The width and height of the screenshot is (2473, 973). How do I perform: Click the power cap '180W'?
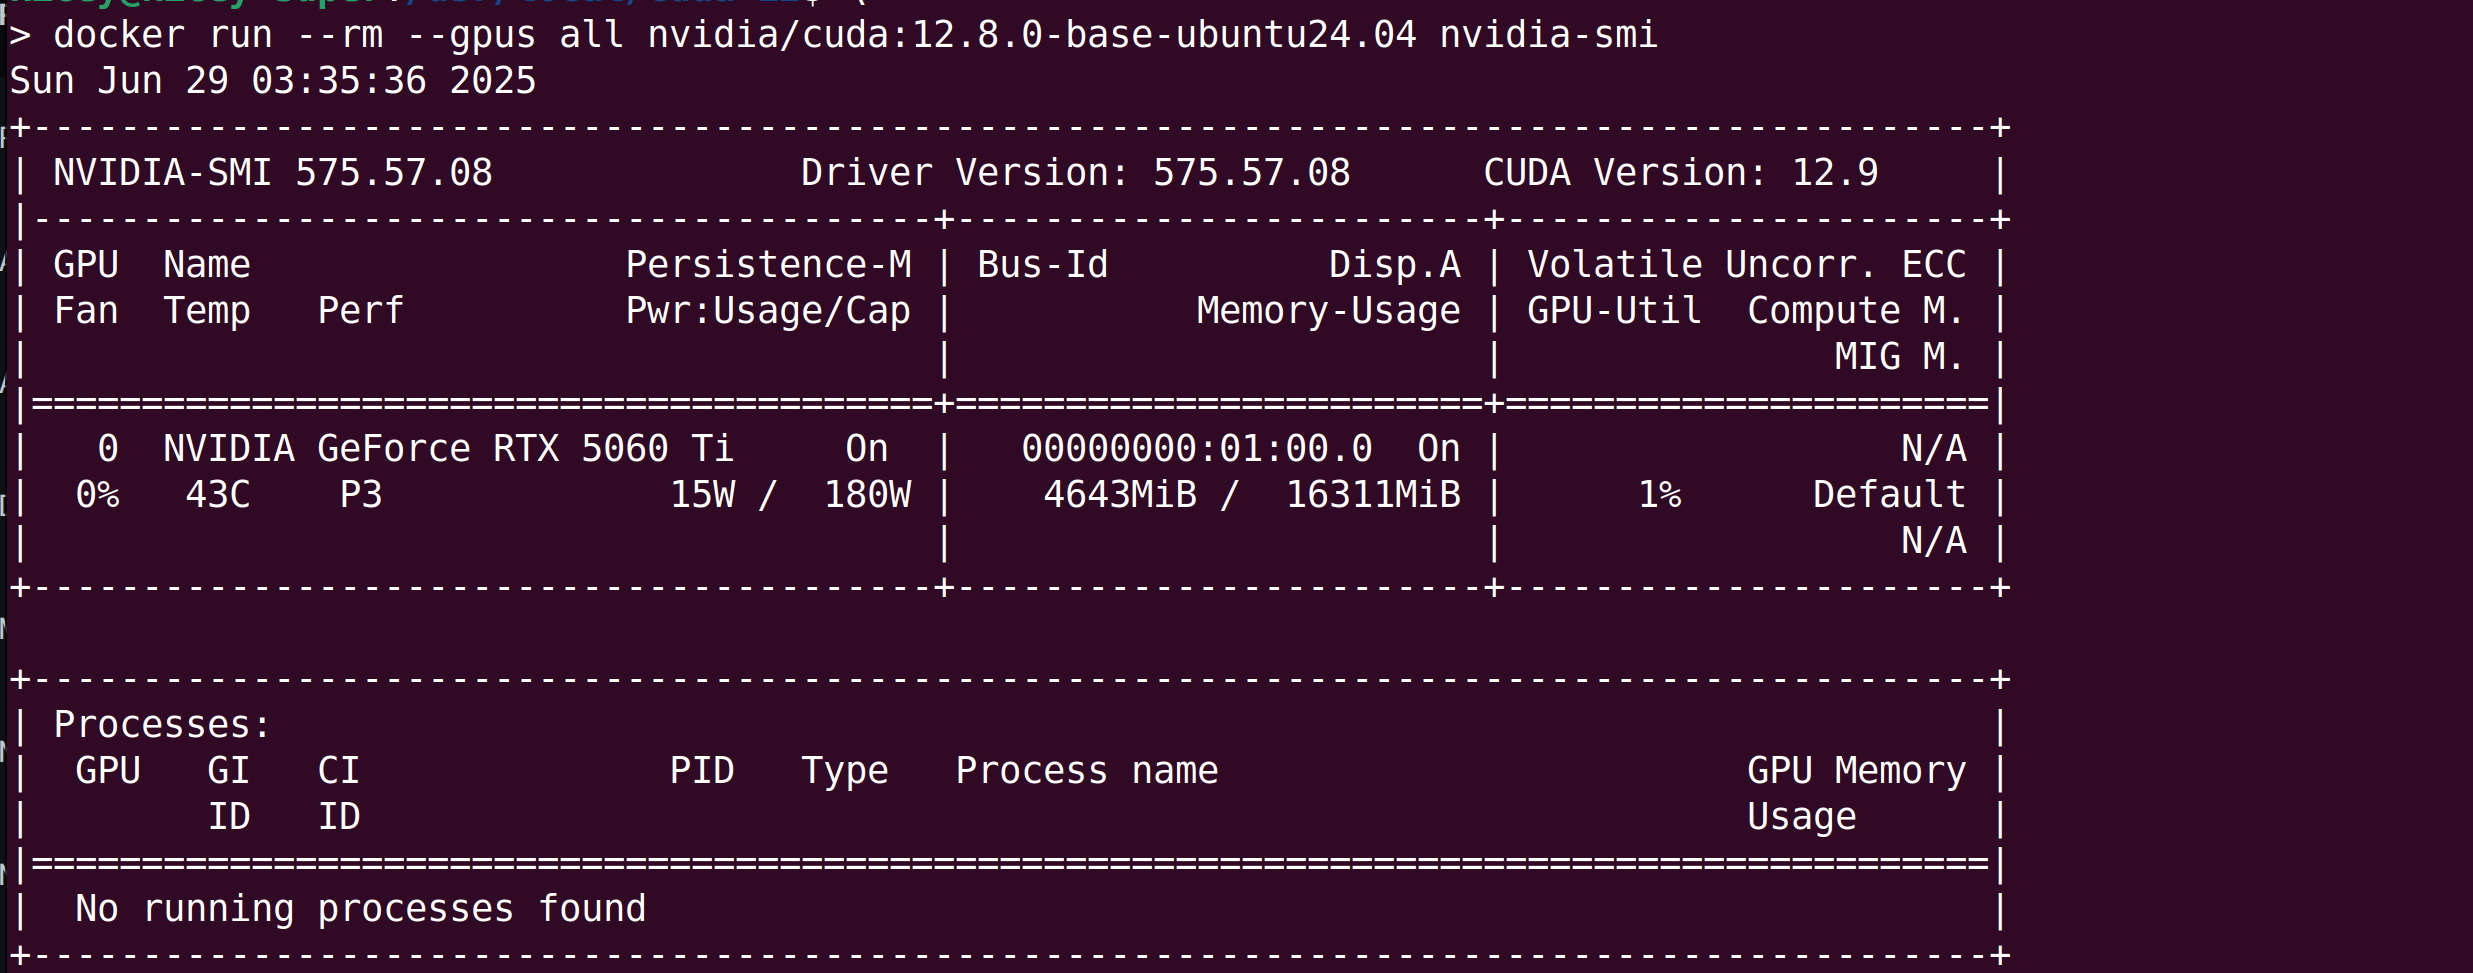click(x=867, y=495)
